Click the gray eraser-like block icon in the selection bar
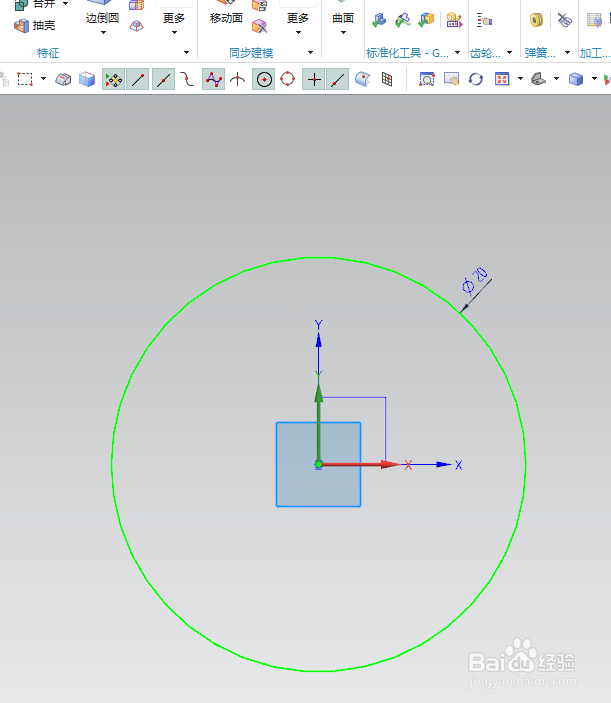 [x=63, y=80]
